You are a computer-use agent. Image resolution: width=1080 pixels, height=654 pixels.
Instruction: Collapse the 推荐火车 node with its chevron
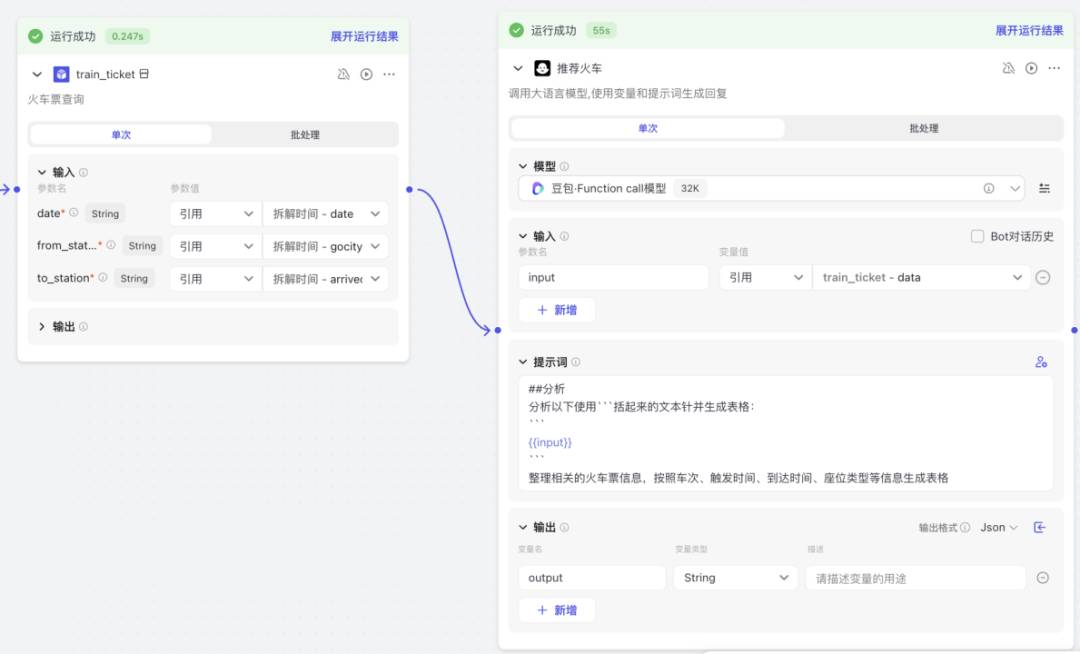[x=518, y=68]
